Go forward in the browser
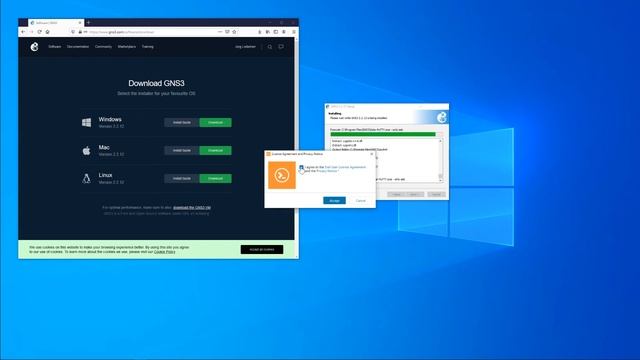 tap(31, 32)
